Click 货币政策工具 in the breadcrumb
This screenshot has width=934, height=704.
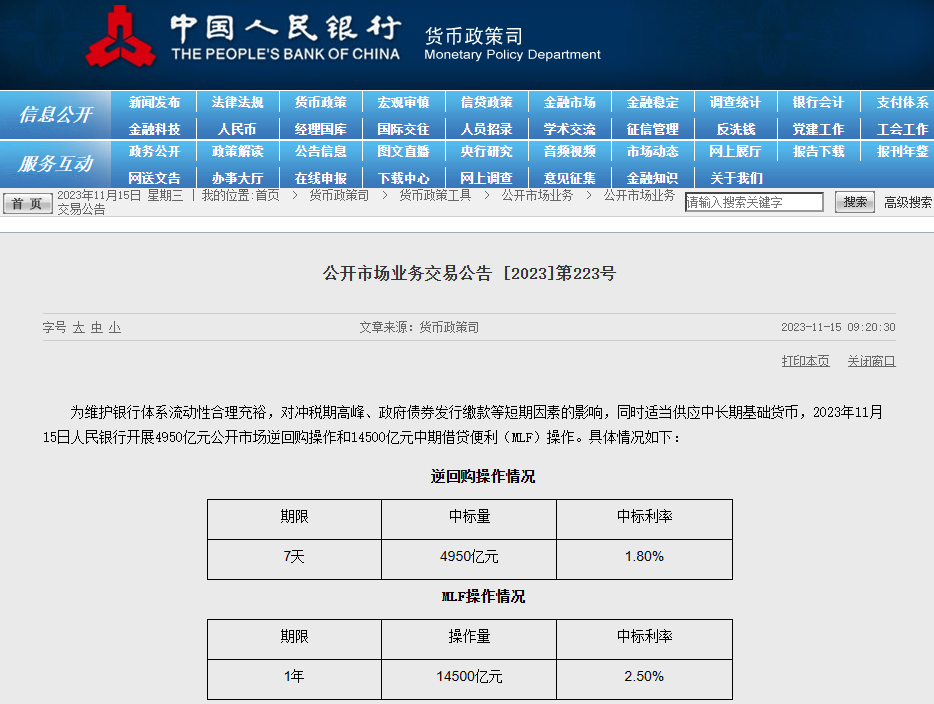[x=435, y=195]
